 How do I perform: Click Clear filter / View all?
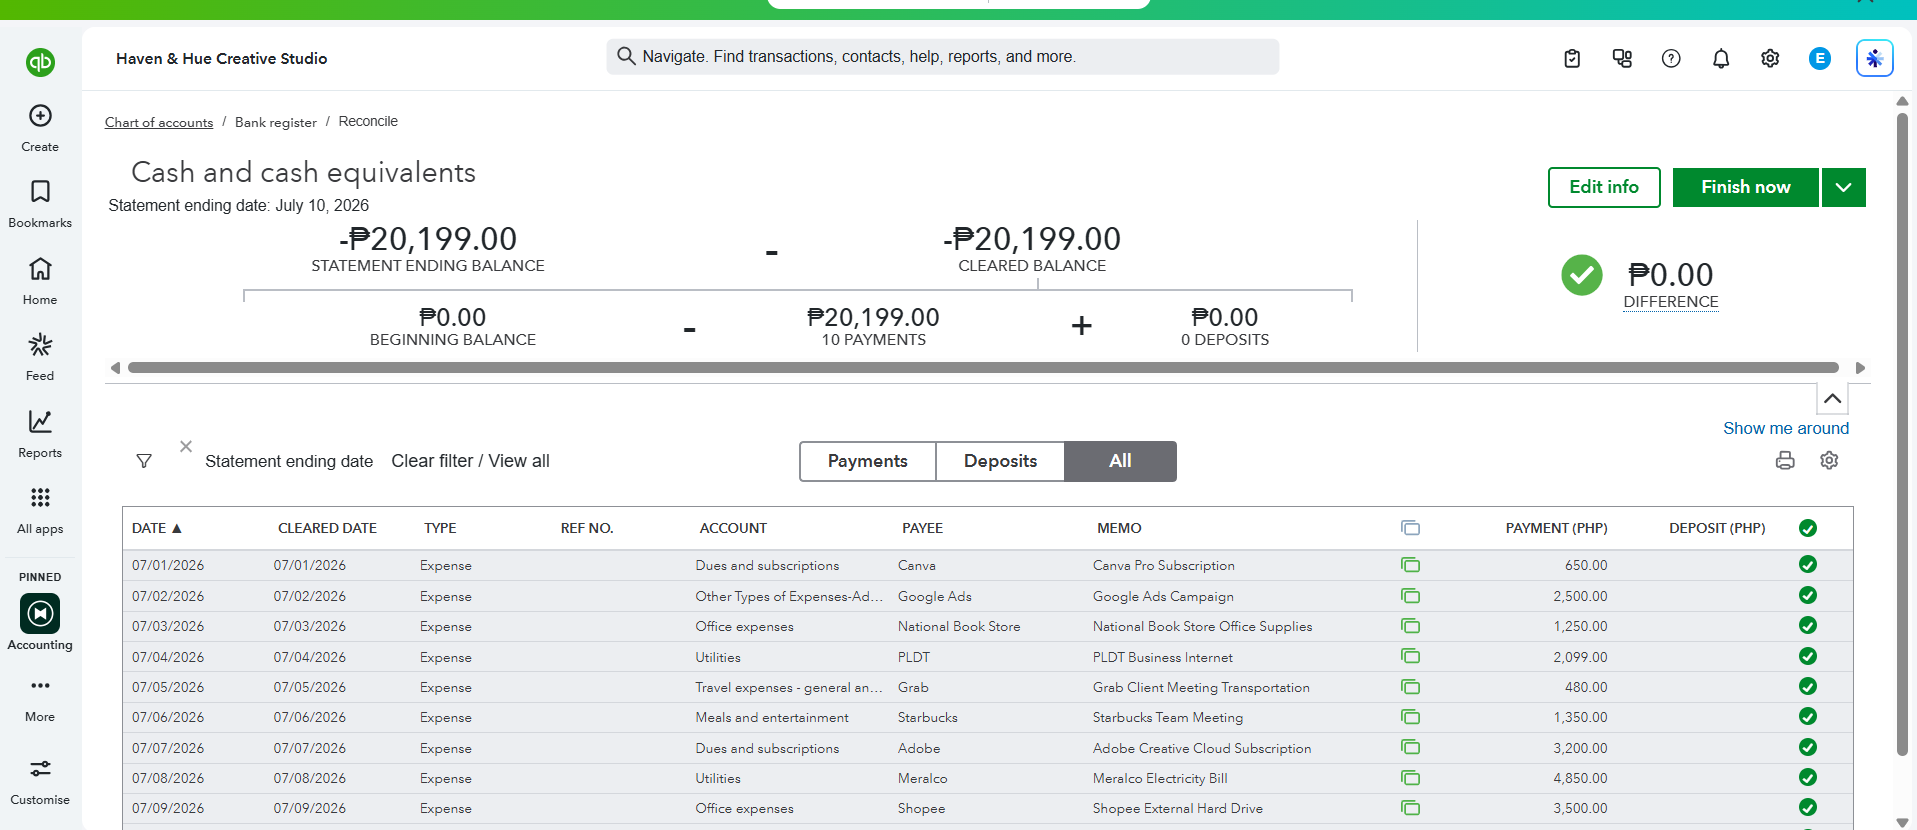[x=470, y=461]
